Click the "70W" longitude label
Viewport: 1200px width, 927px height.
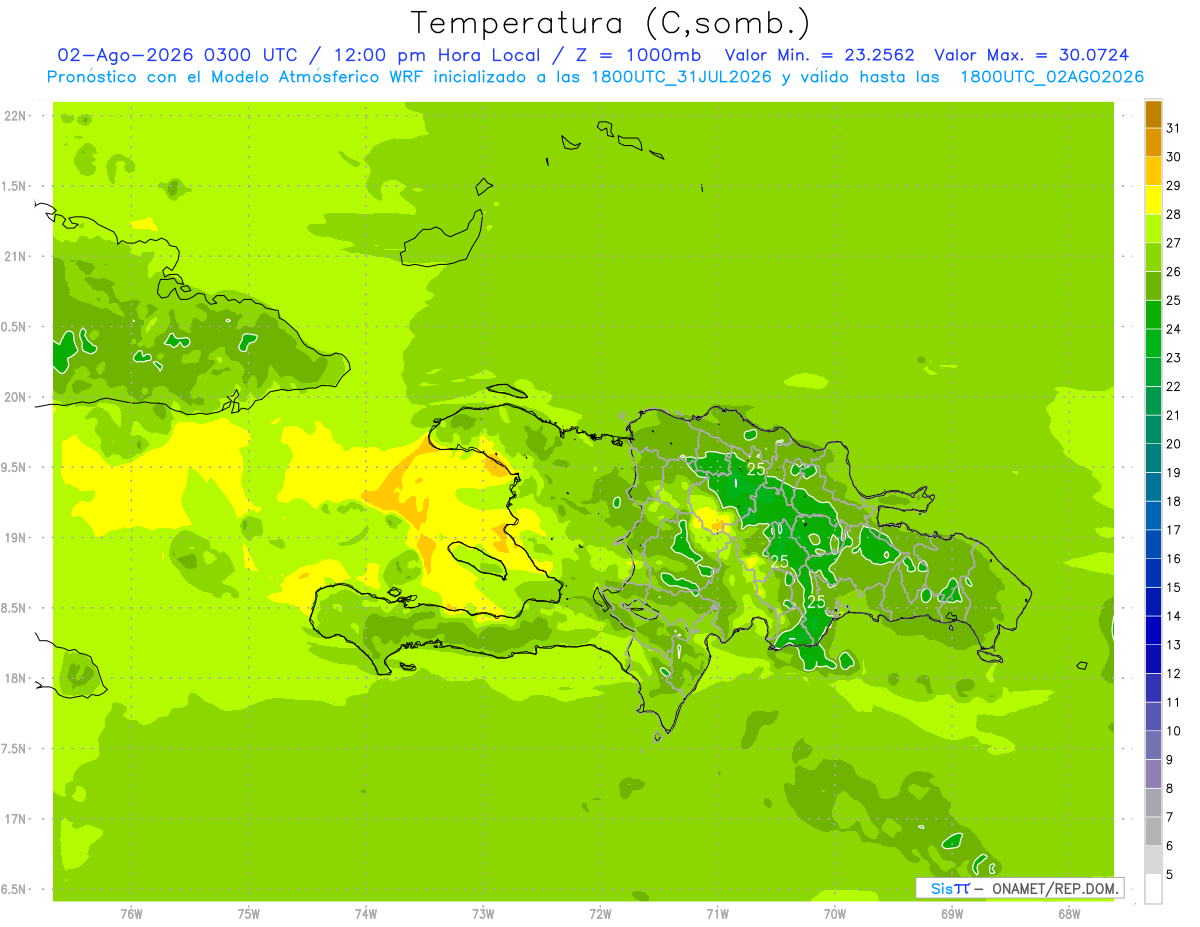click(835, 914)
